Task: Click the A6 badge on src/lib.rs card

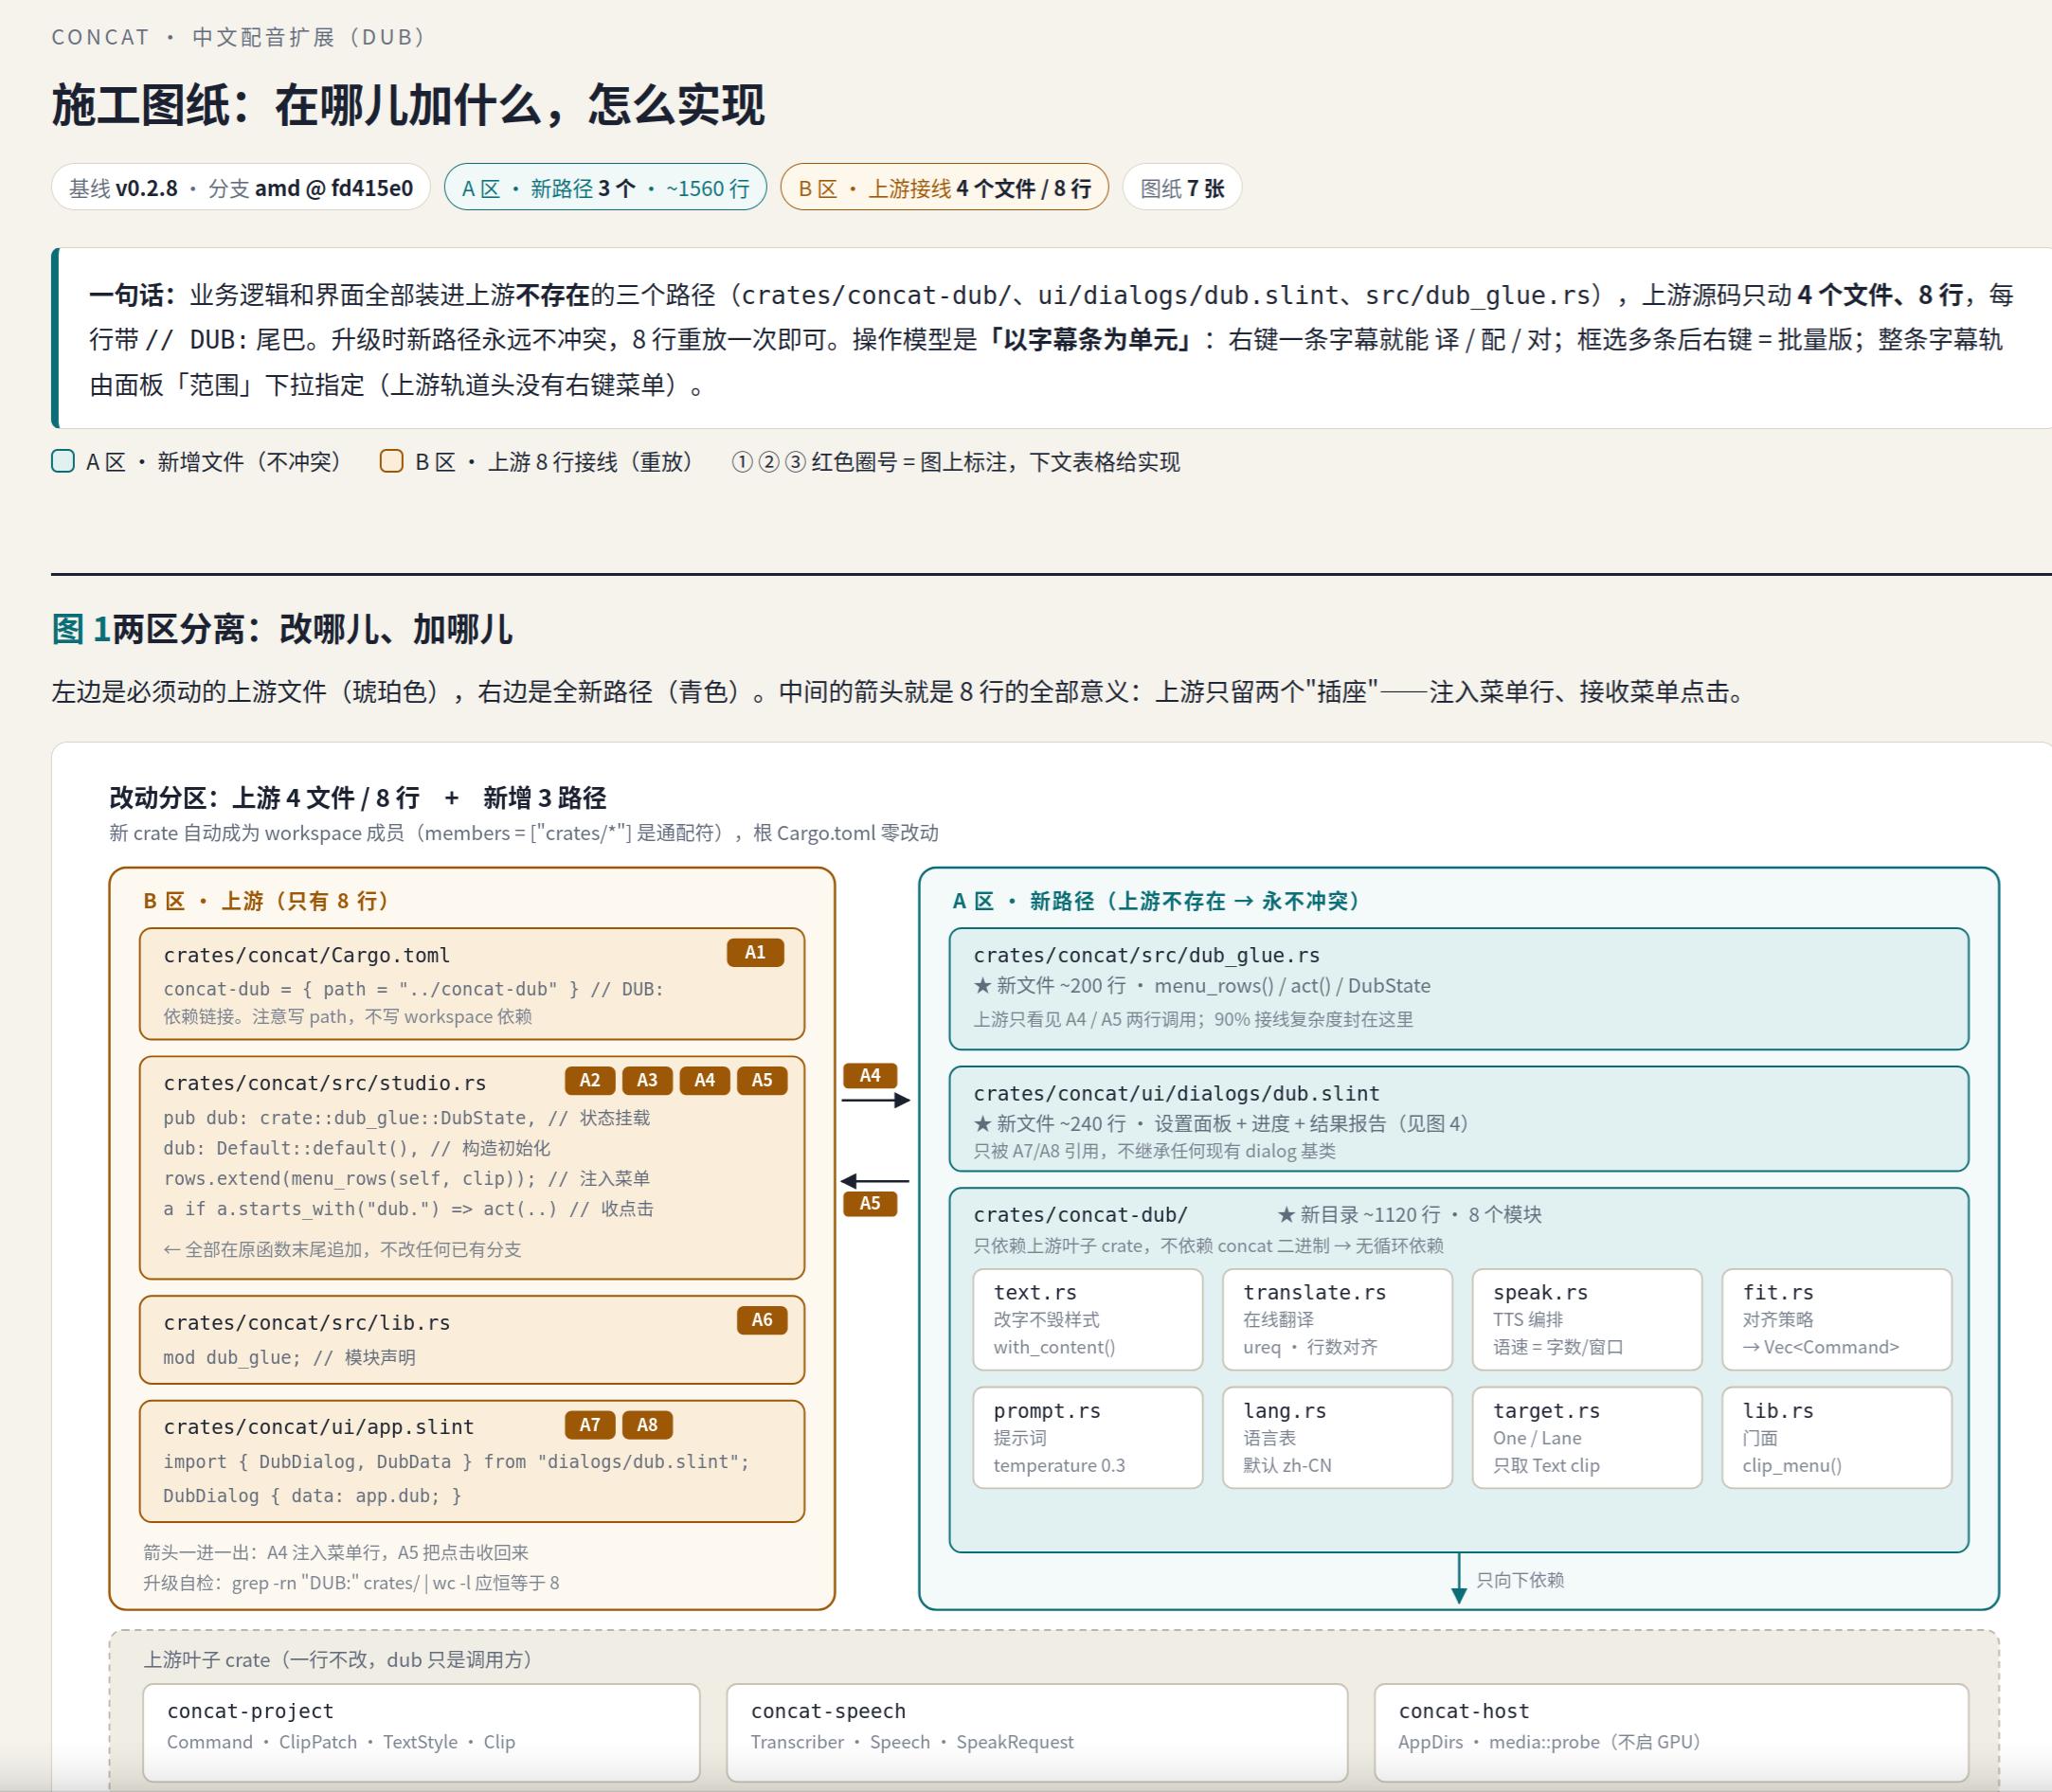Action: [762, 1320]
